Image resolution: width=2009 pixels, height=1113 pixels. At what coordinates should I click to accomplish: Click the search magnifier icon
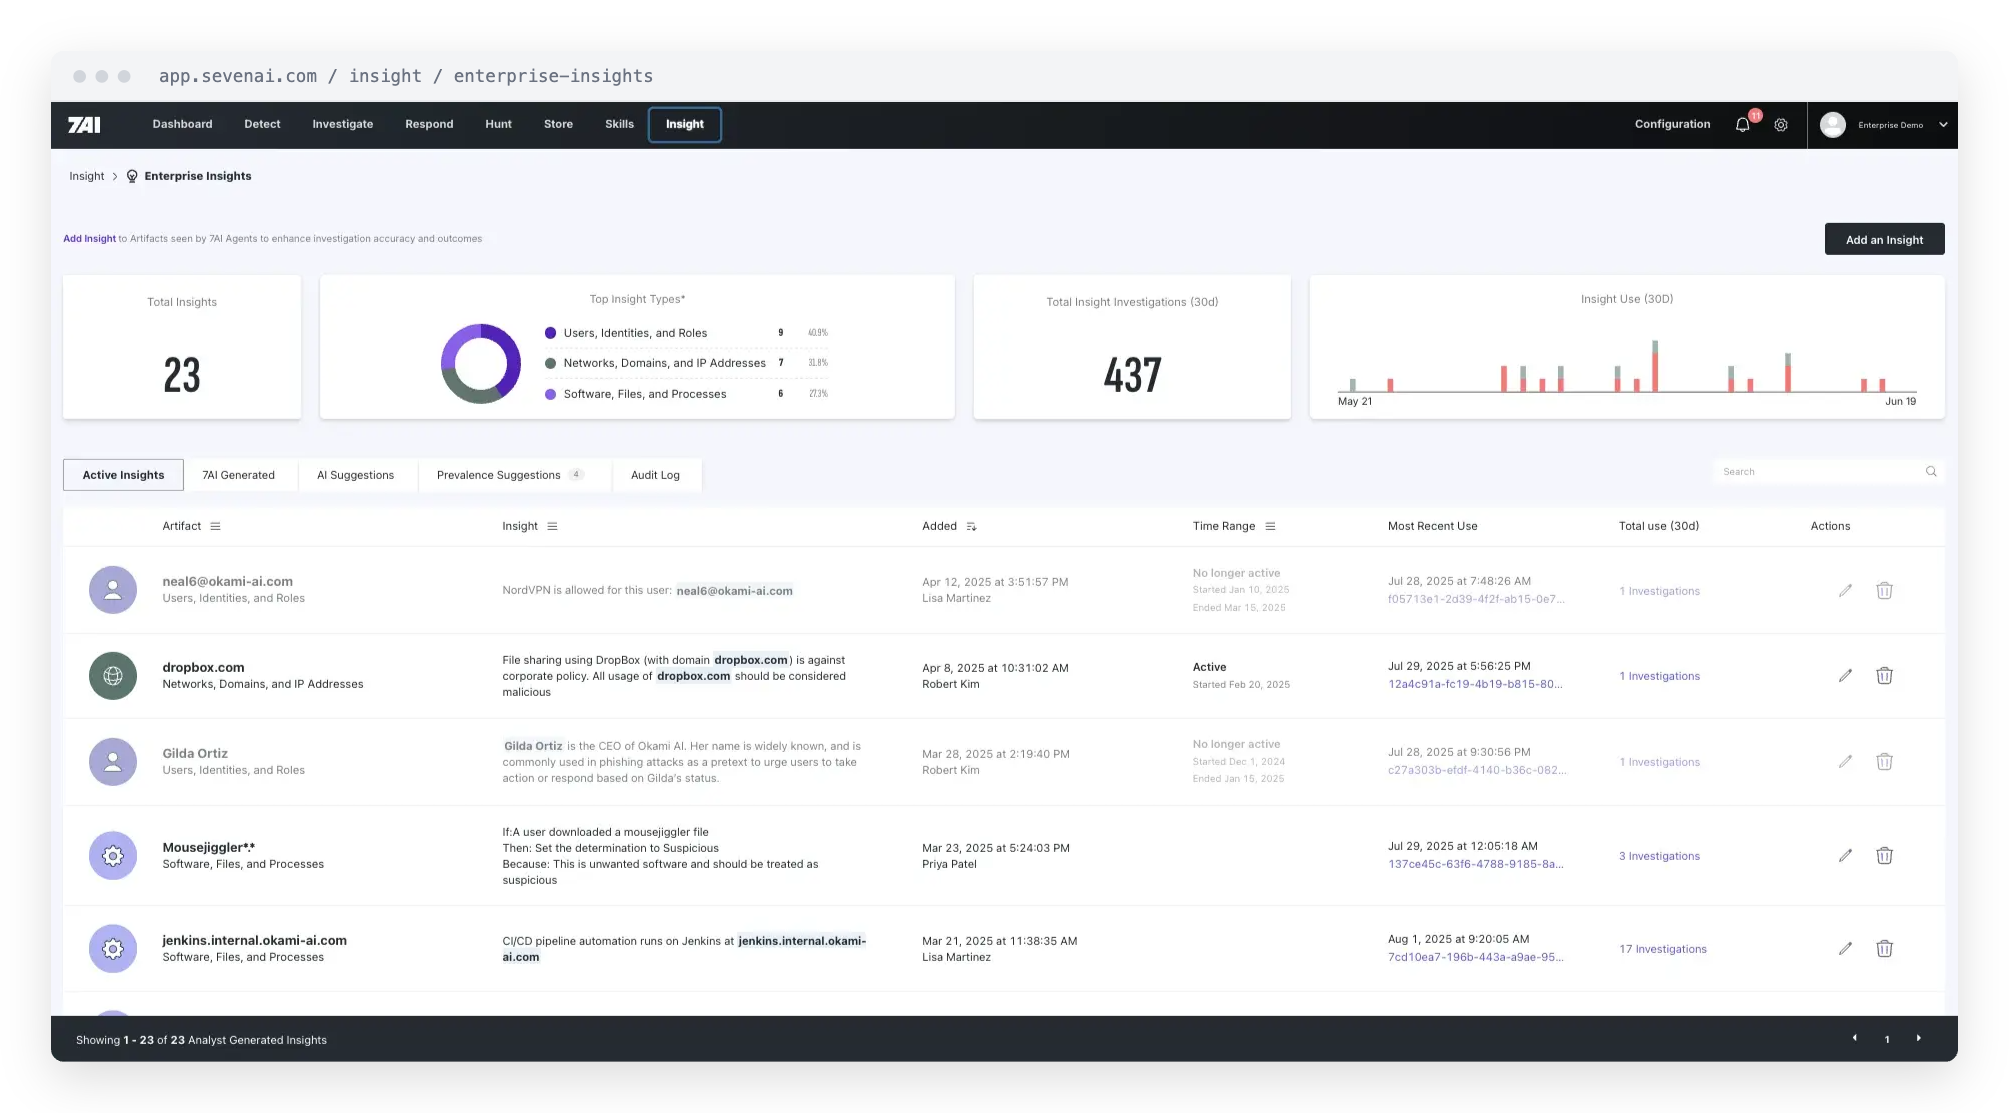click(1931, 472)
